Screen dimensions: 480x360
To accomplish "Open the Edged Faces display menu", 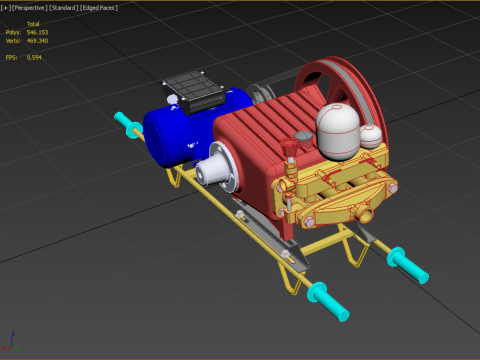I will coord(99,8).
